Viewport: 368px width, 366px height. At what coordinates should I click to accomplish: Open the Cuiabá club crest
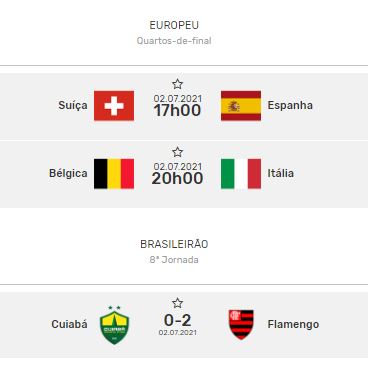pos(114,325)
